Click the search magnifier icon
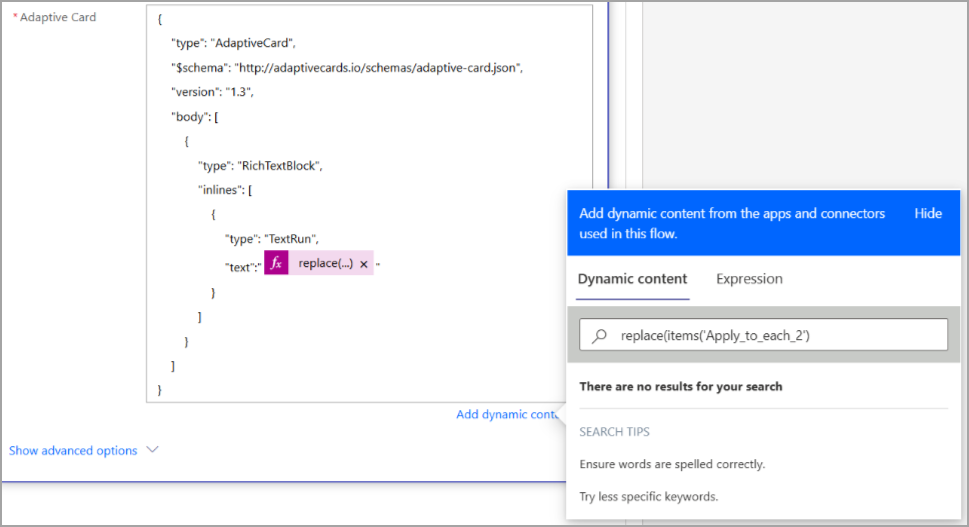This screenshot has width=969, height=527. tap(600, 336)
